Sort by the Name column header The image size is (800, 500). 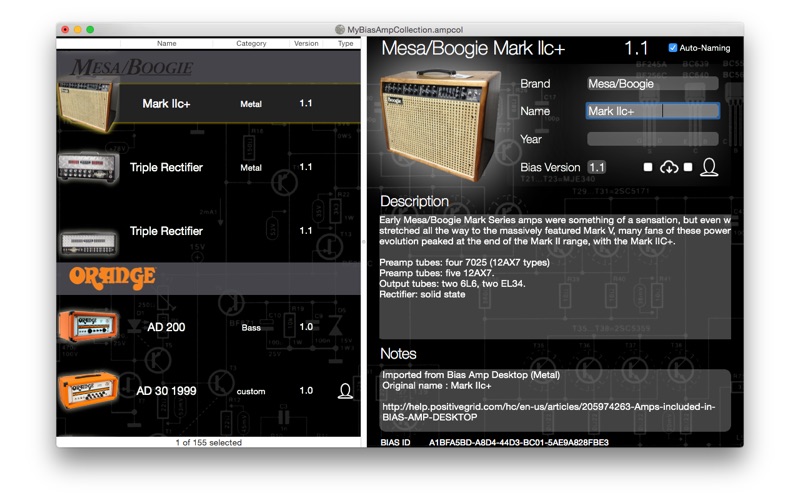tap(166, 43)
